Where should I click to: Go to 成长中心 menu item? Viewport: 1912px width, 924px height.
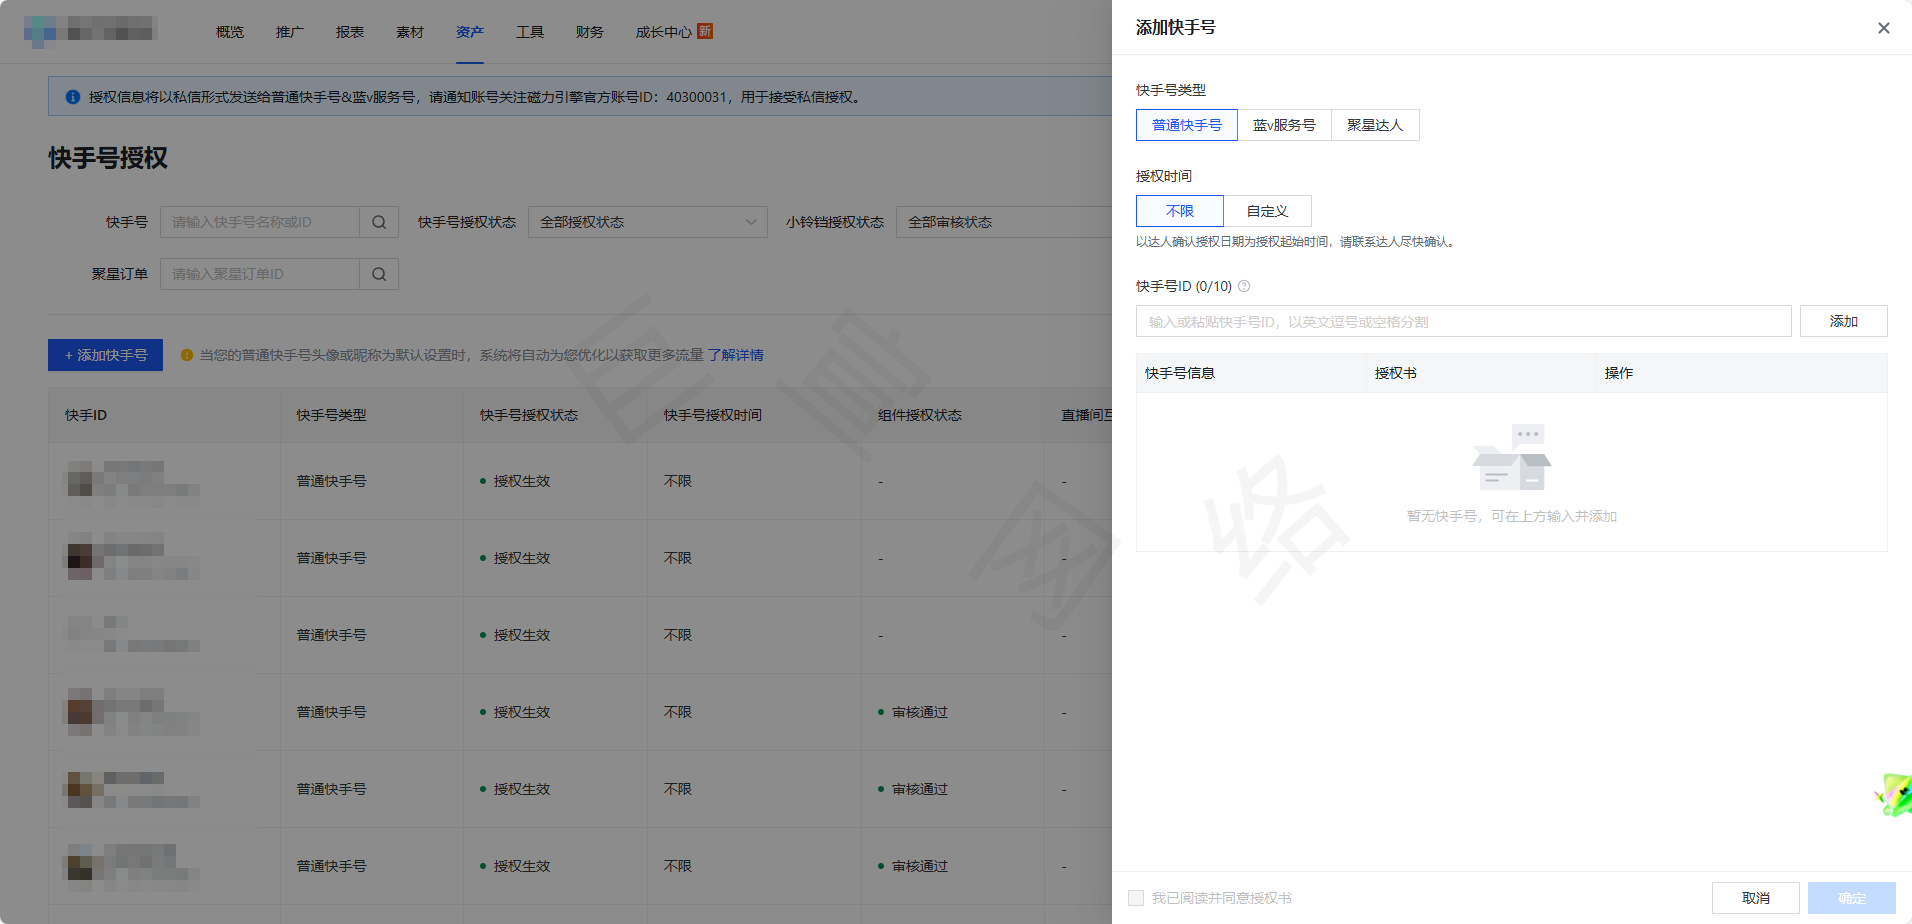click(x=664, y=32)
